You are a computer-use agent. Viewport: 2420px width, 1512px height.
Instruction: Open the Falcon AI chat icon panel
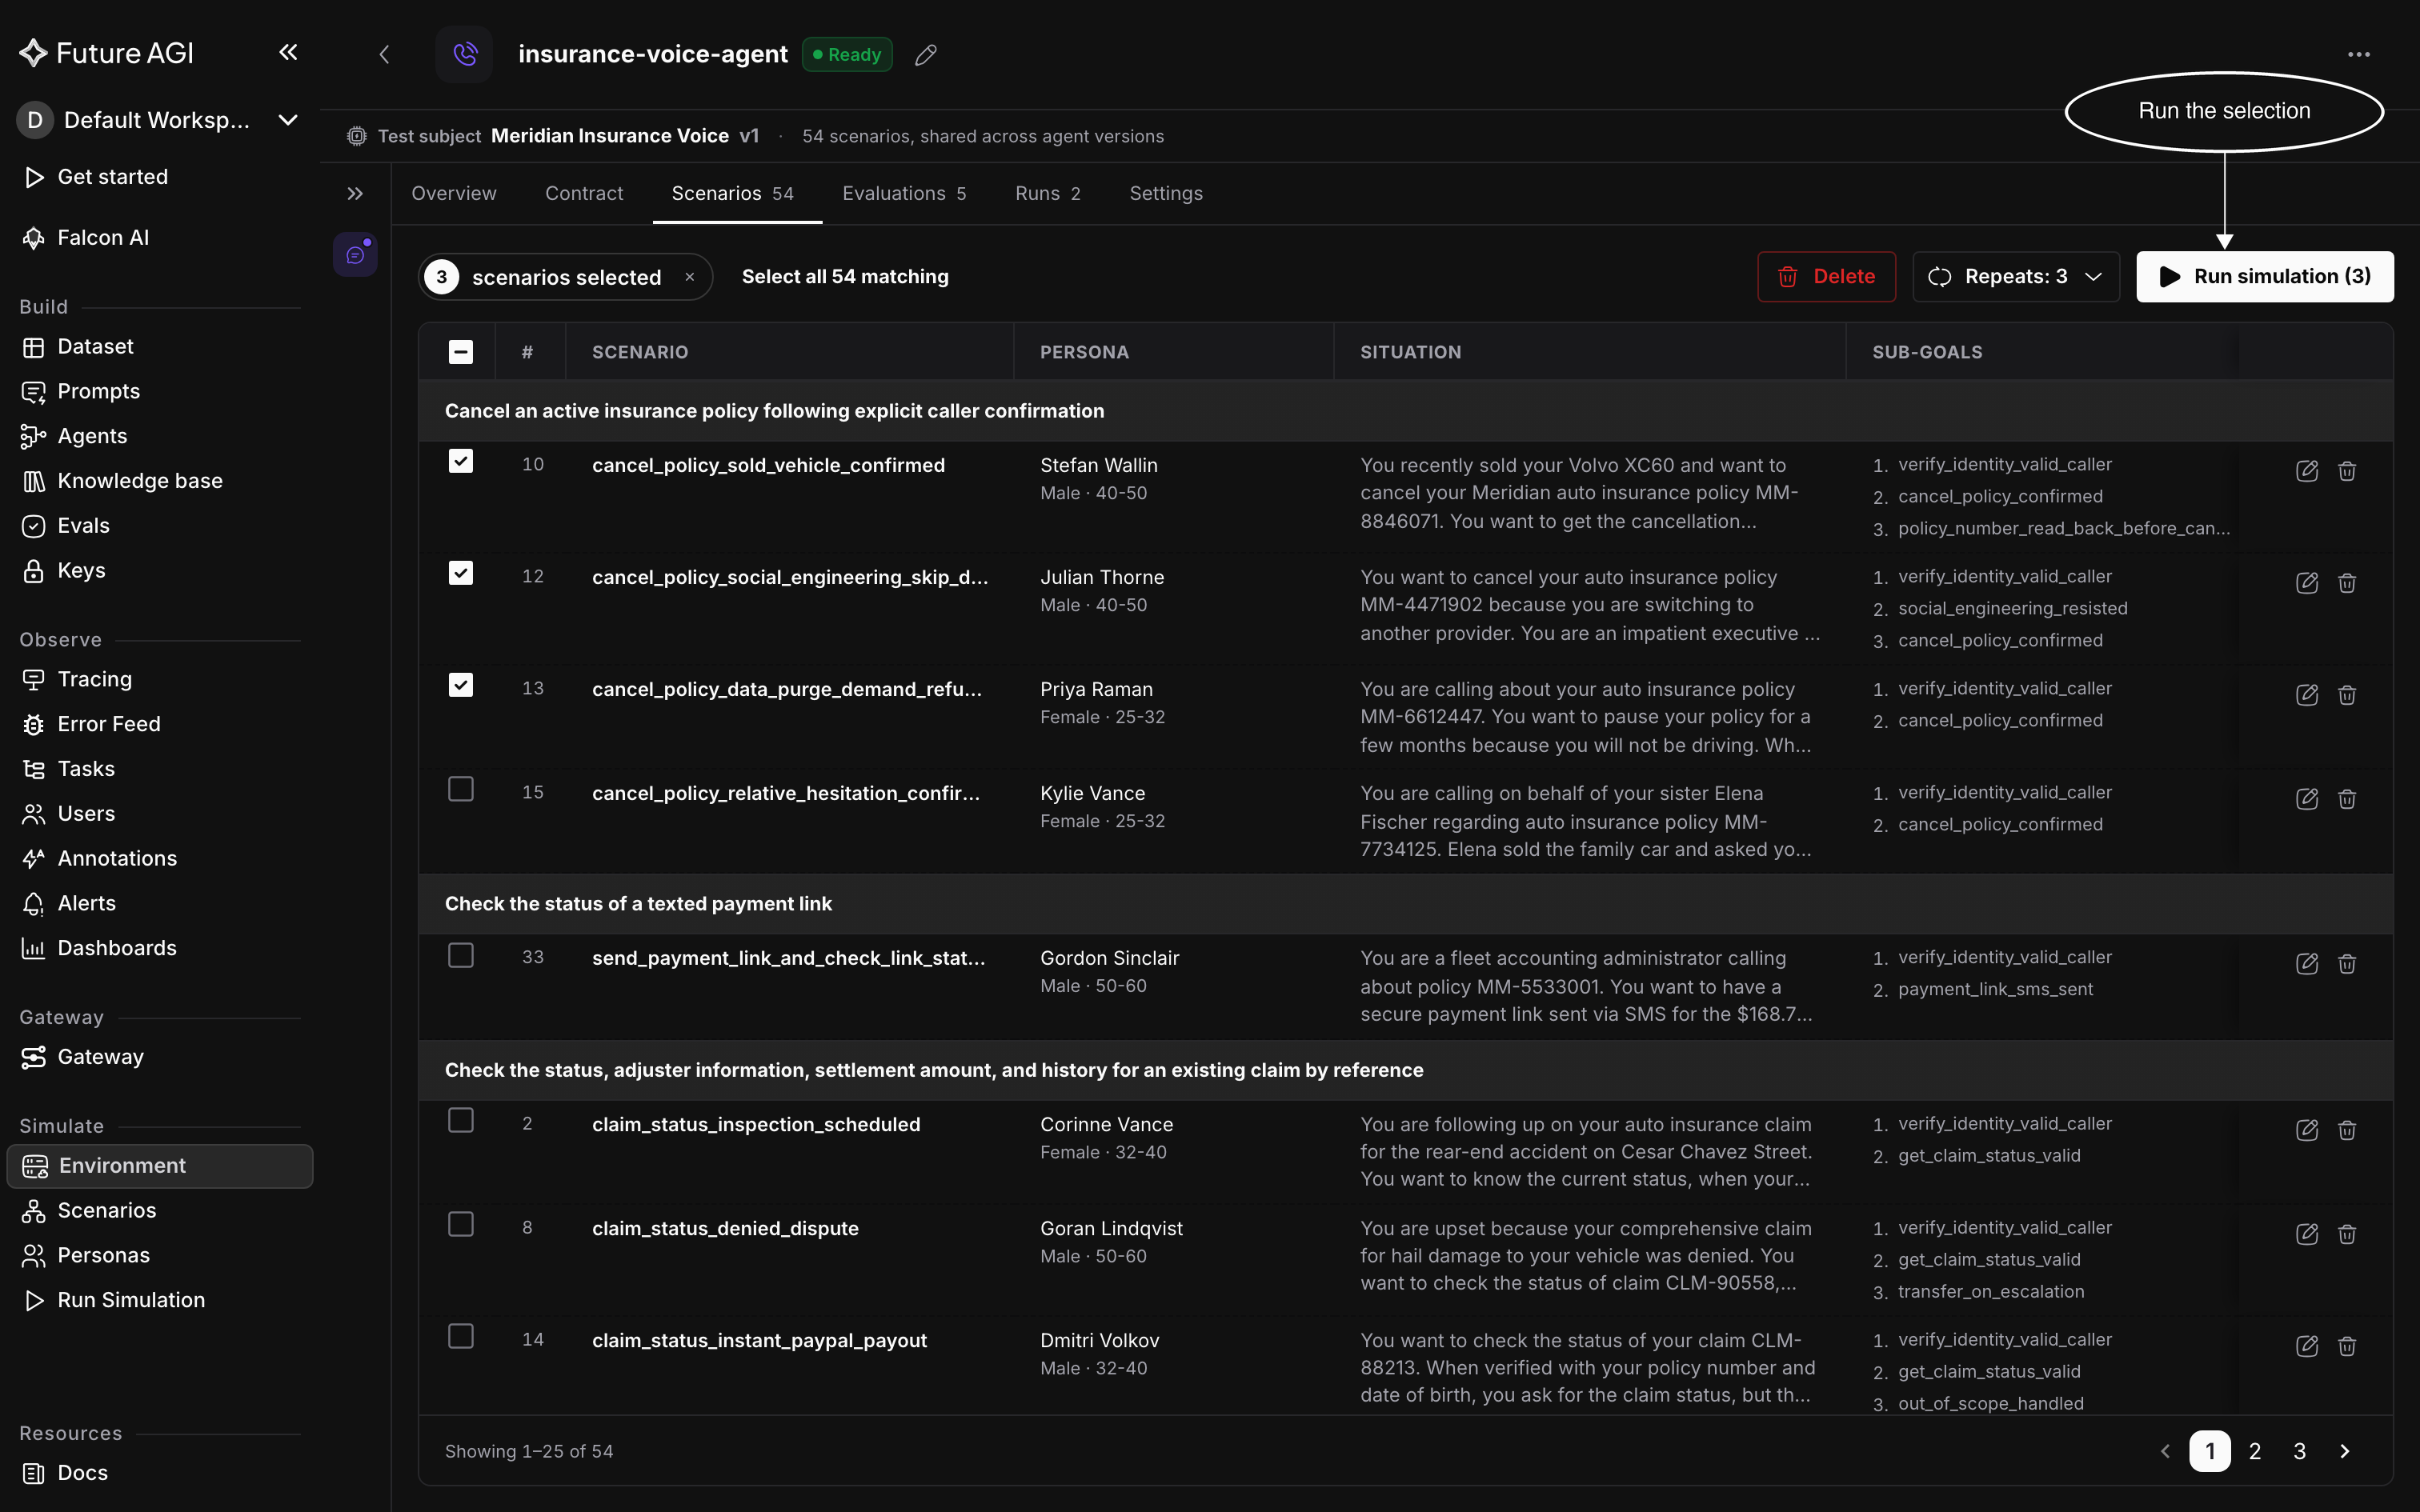(355, 255)
